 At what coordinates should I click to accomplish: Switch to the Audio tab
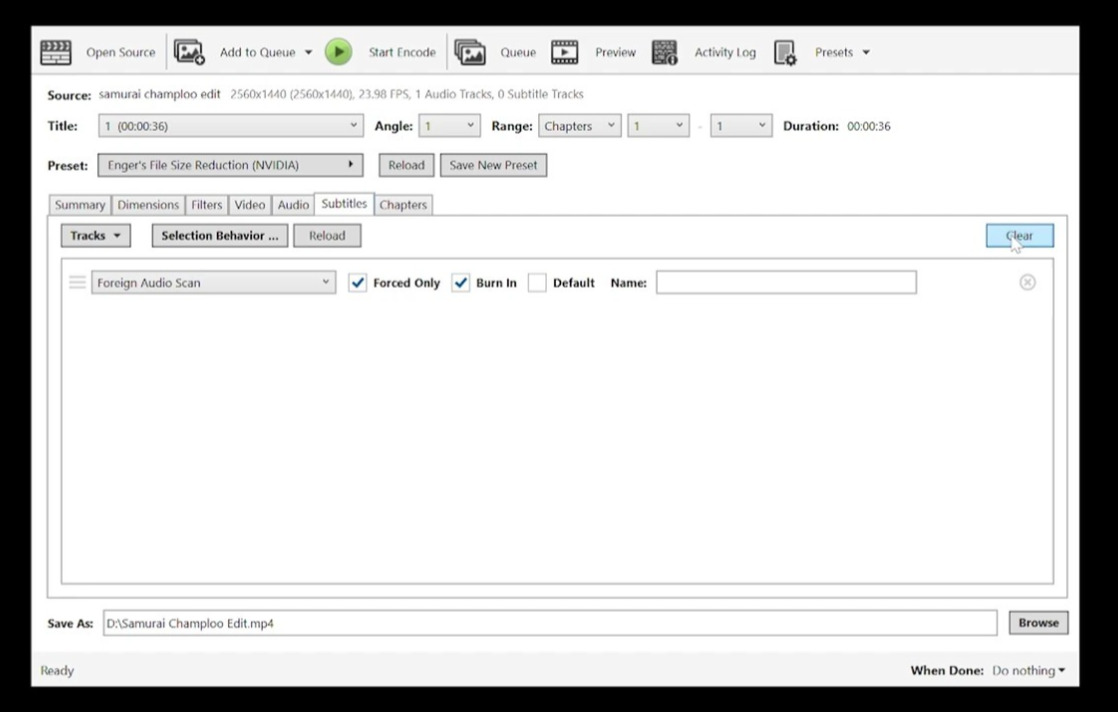(293, 205)
